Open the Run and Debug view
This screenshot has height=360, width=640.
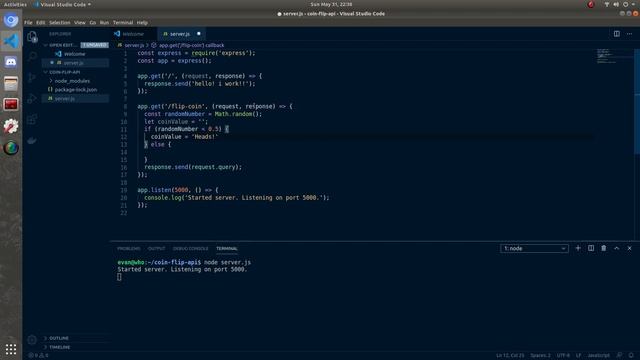click(32, 98)
